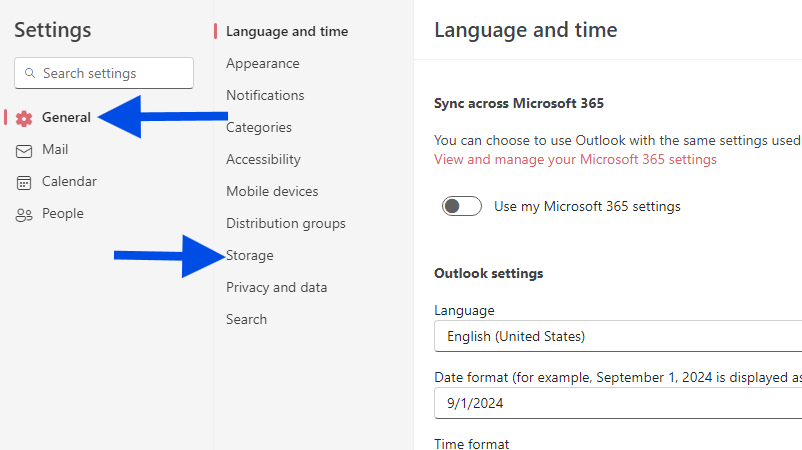Viewport: 802px width, 450px height.
Task: Click the Mail envelope icon
Action: coord(24,150)
